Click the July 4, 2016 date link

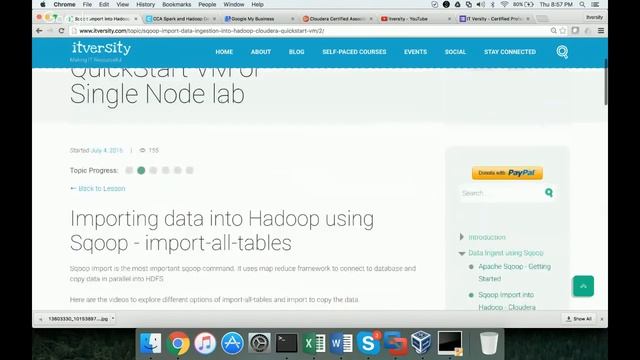click(107, 150)
